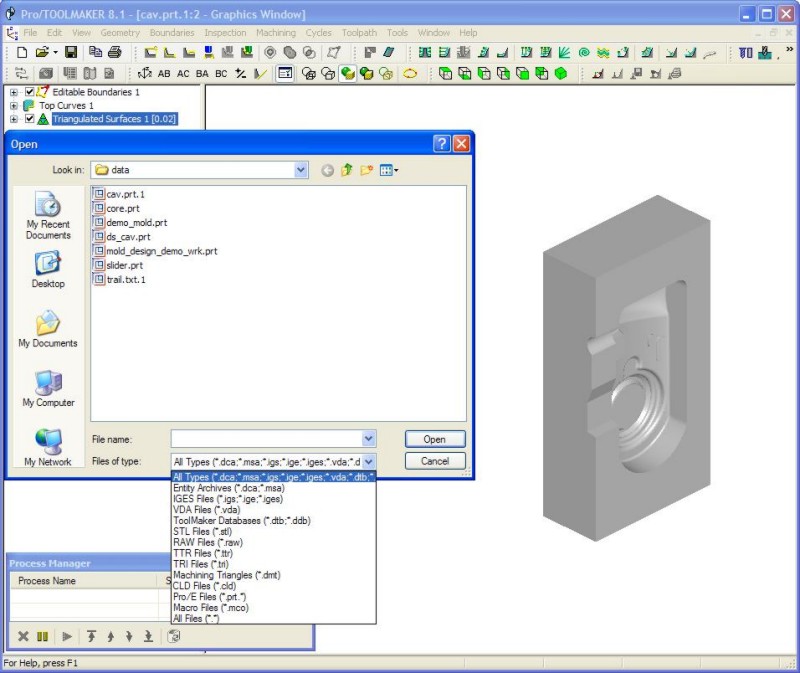Open the Help menu
This screenshot has width=800, height=673.
click(x=468, y=33)
